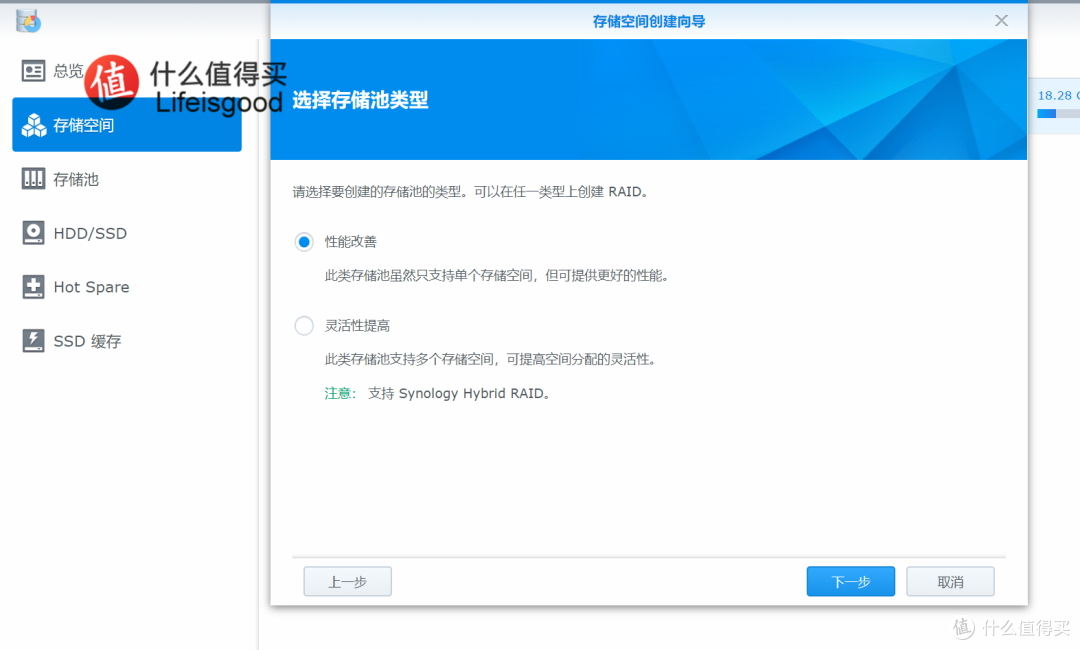Click the 存储空间 cubes icon
The height and width of the screenshot is (650, 1080).
tap(33, 125)
